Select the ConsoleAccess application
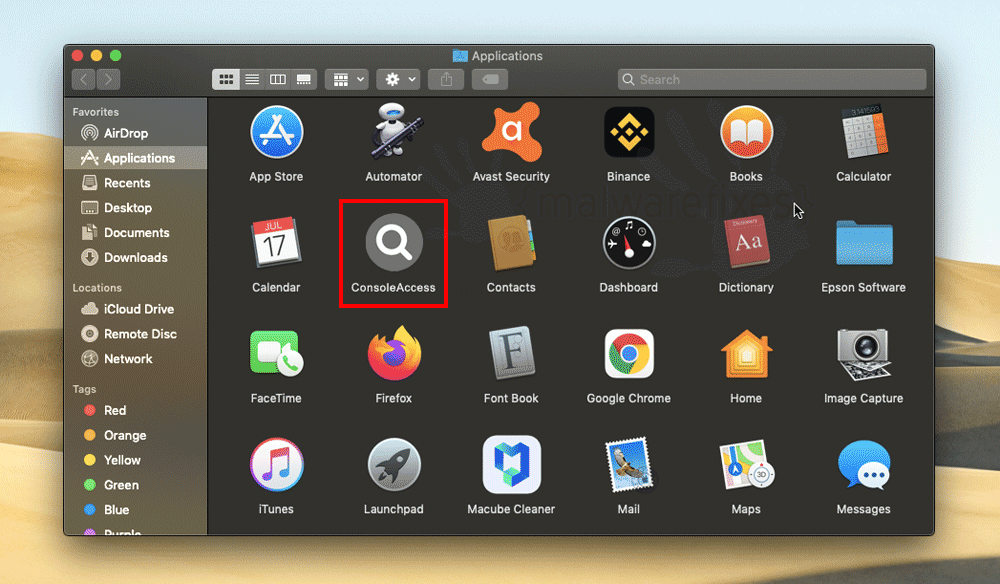The height and width of the screenshot is (584, 1000). [x=393, y=243]
